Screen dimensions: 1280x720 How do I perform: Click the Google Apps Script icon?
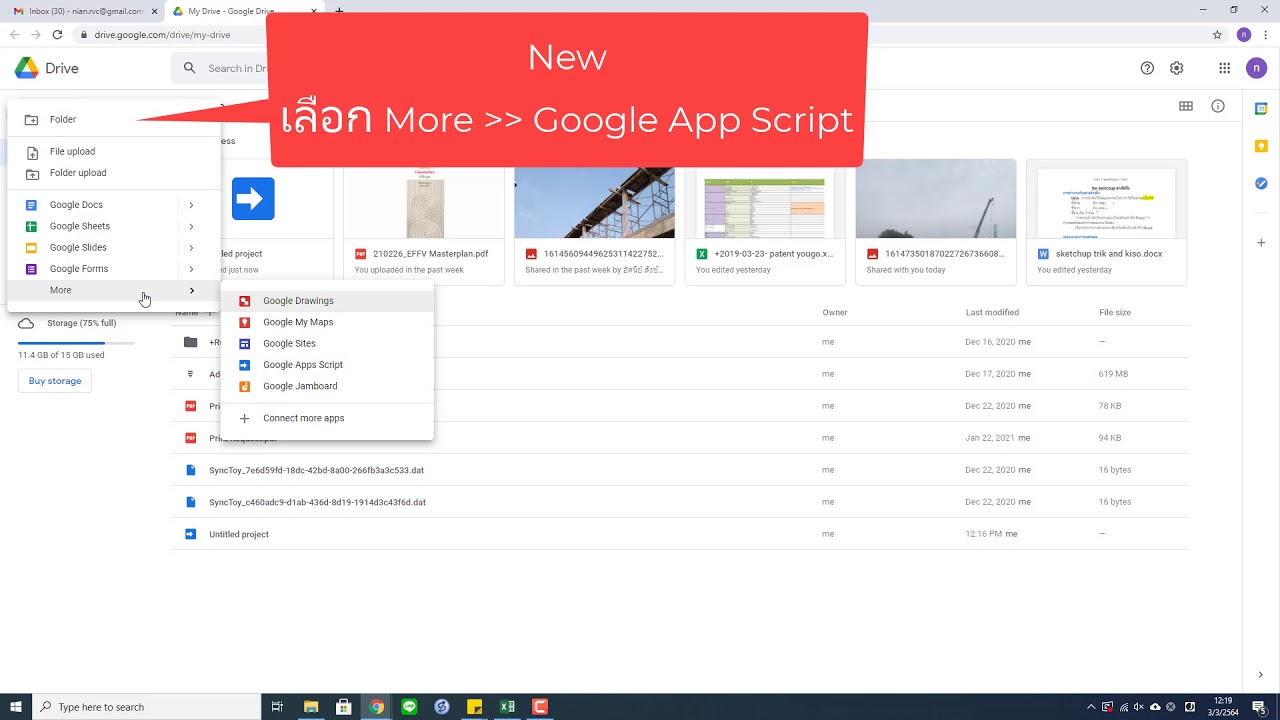[244, 365]
